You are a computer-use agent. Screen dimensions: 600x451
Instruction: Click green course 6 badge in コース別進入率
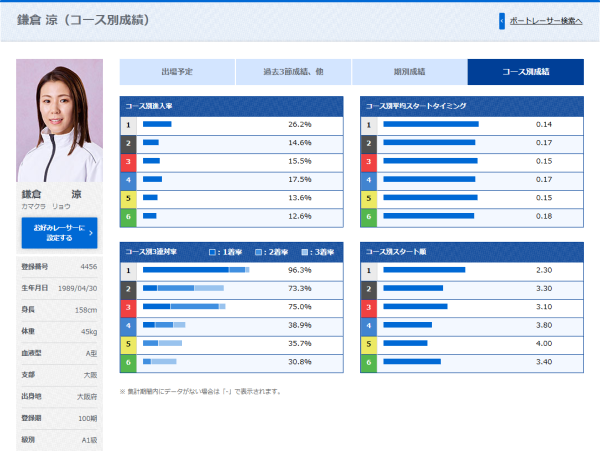pos(128,217)
